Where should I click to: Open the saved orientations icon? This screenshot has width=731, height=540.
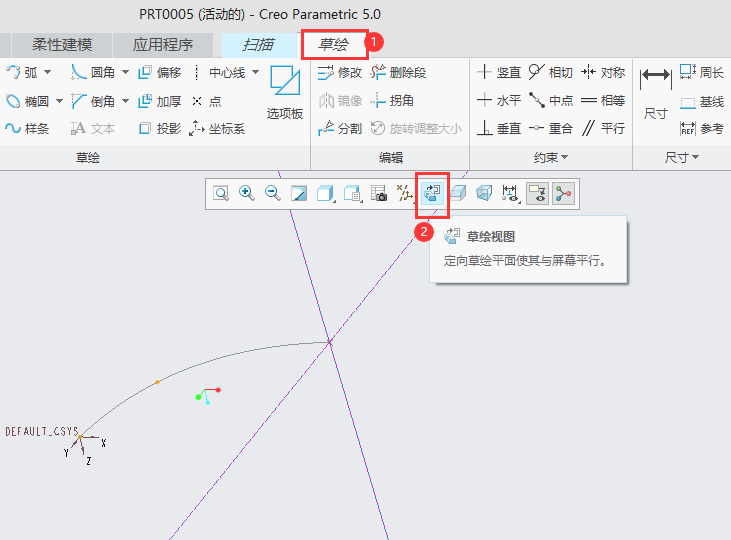[352, 194]
